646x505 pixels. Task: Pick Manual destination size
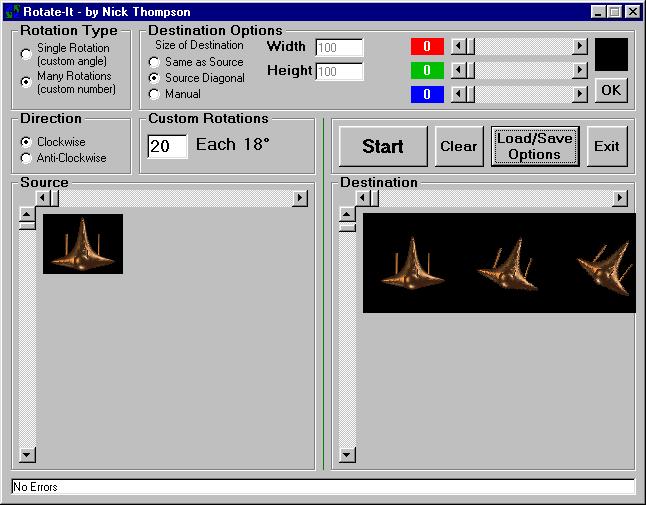154,94
